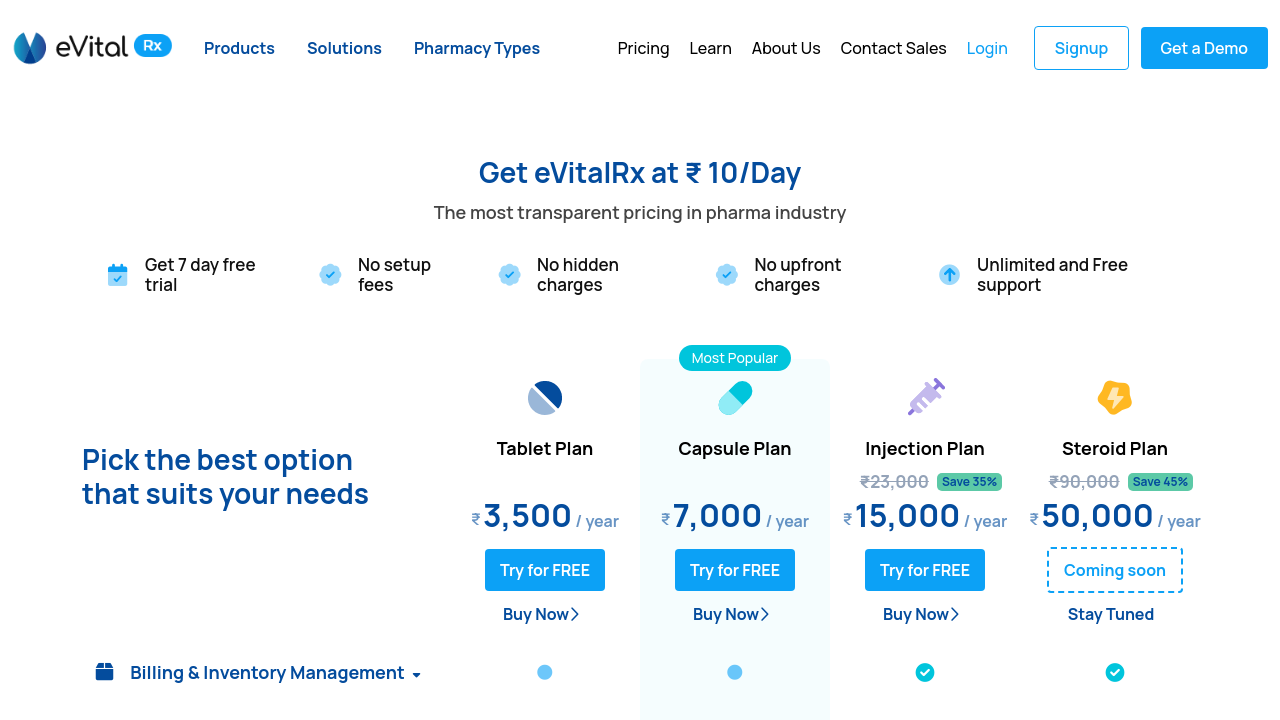
Task: Open the About Us page
Action: click(786, 48)
